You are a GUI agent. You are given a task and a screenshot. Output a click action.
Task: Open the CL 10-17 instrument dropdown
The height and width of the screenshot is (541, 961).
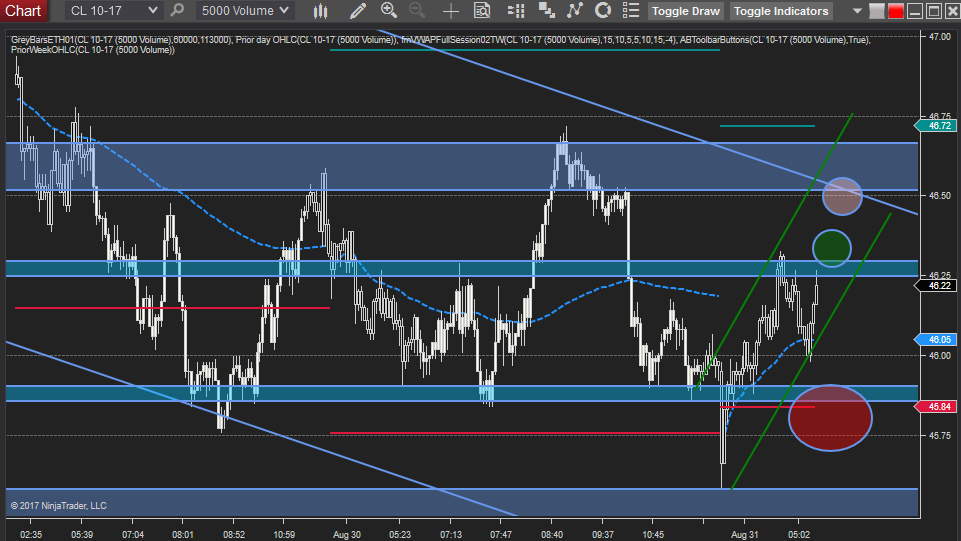coord(114,10)
